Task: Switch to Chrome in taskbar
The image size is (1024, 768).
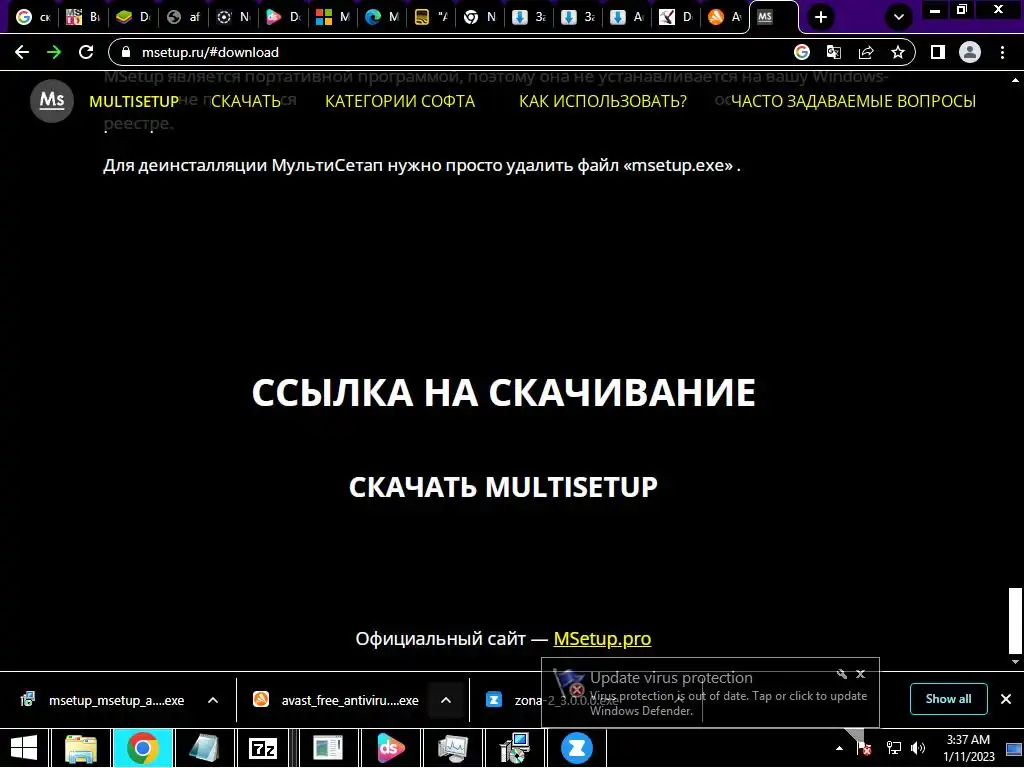Action: [x=142, y=748]
